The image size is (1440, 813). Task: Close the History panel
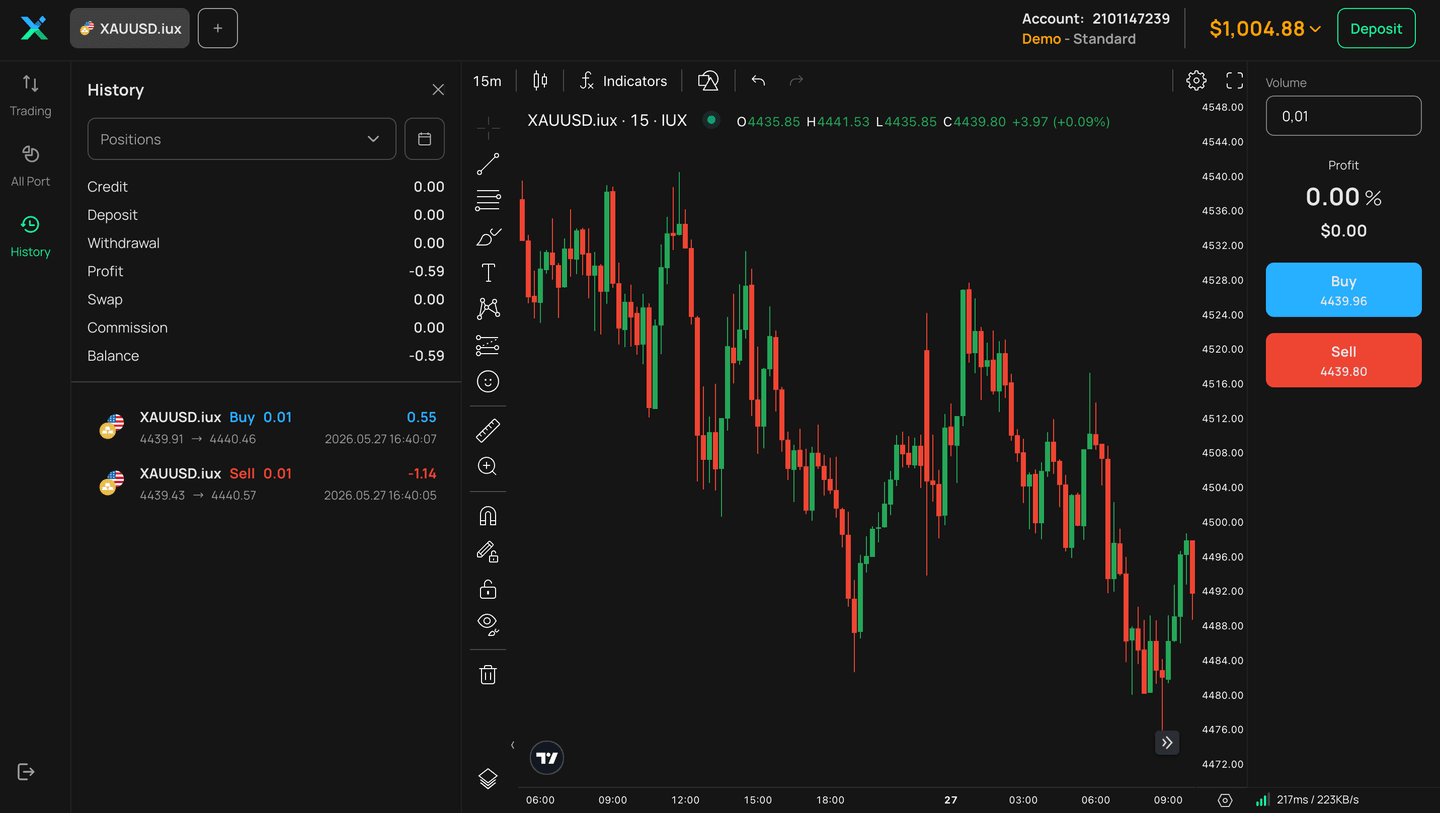(x=438, y=90)
